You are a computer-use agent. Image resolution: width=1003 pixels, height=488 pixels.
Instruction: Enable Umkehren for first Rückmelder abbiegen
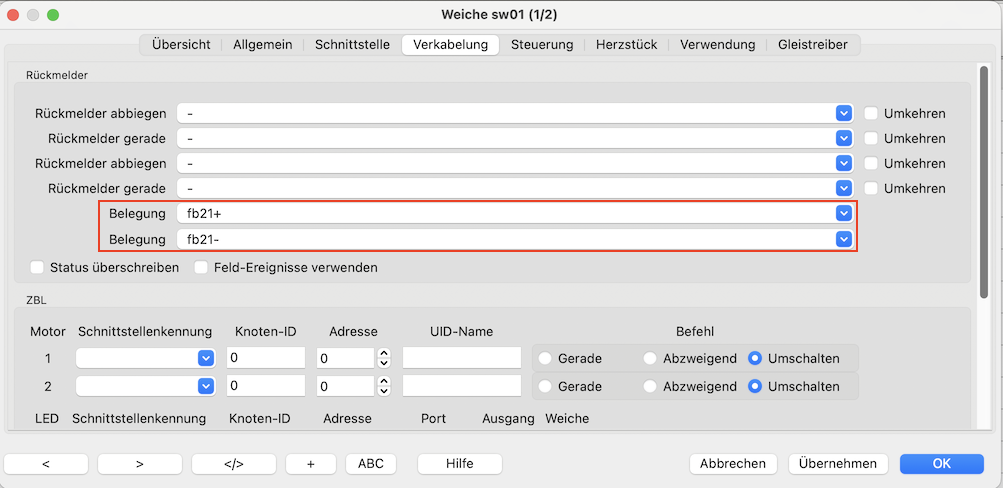(x=871, y=113)
